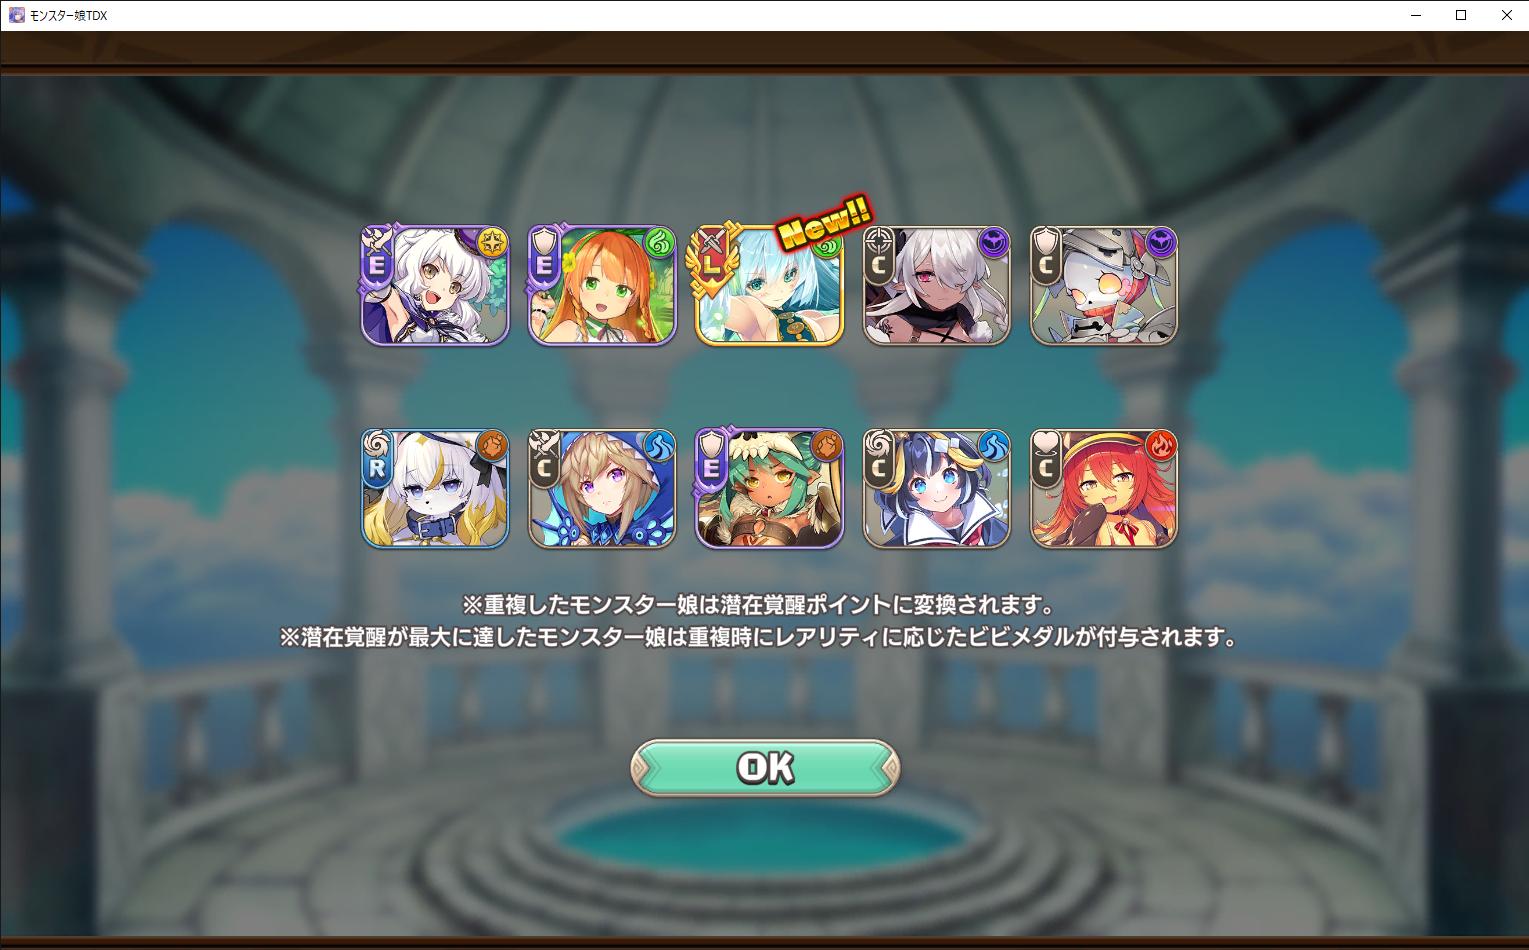Click the gold light element icon on witch card
Image resolution: width=1529 pixels, height=950 pixels.
coord(493,242)
